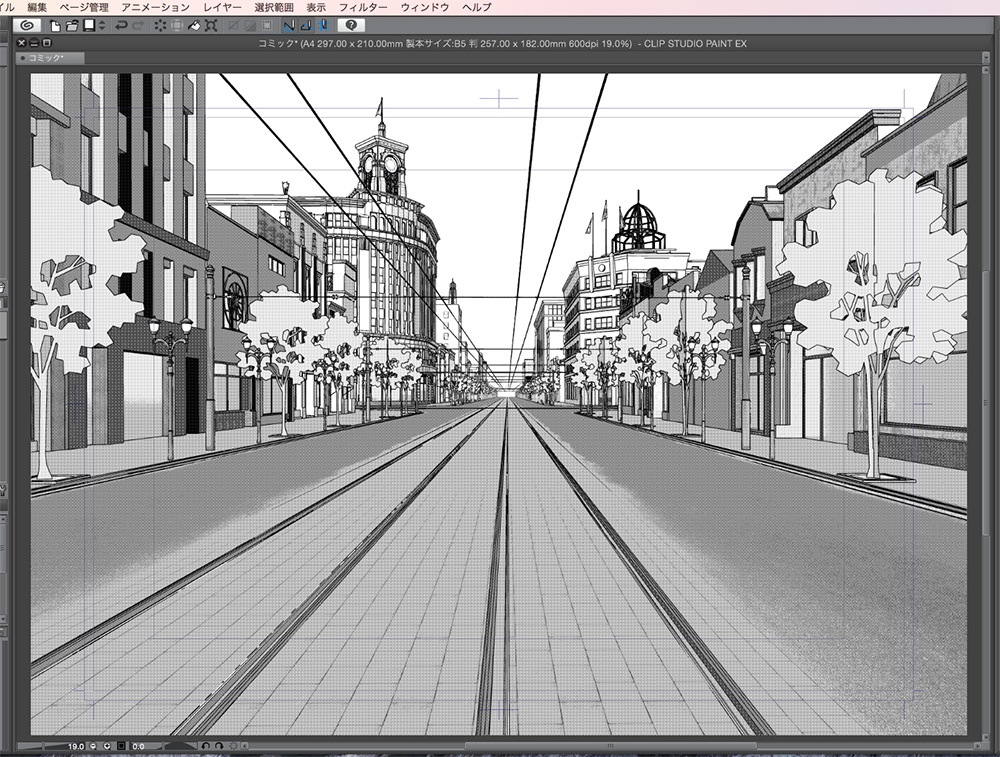The image size is (1000, 757).
Task: Undo the last action
Action: tap(121, 24)
